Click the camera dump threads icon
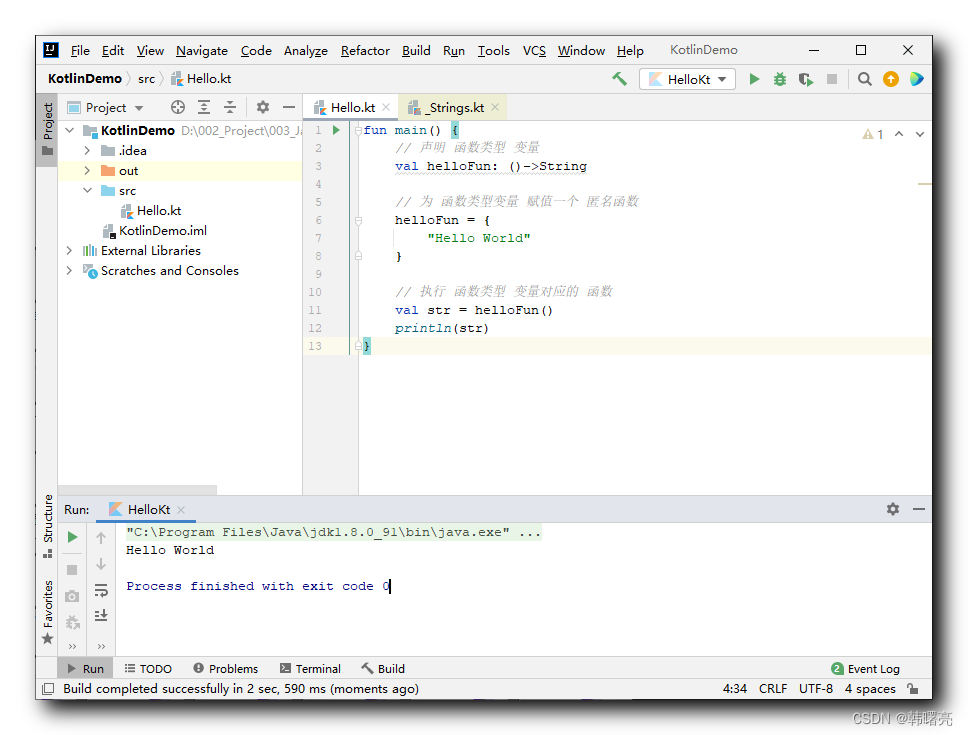This screenshot has width=968, height=735. [72, 596]
